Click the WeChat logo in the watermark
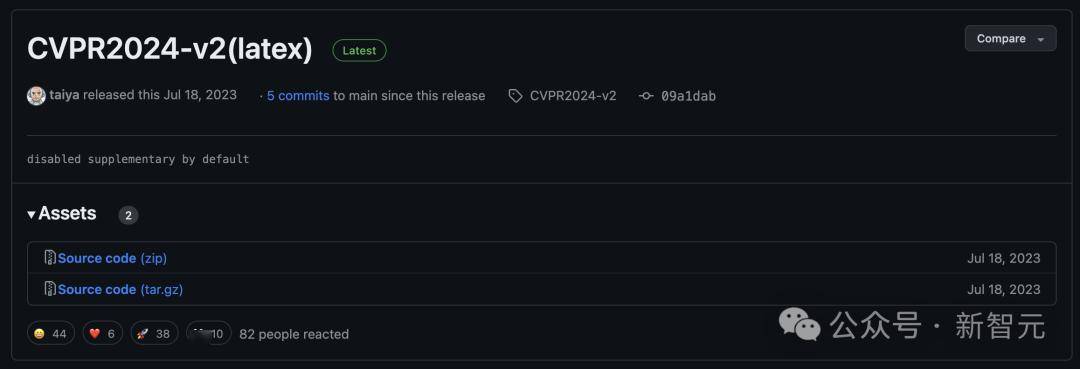This screenshot has width=1080, height=369. (800, 324)
